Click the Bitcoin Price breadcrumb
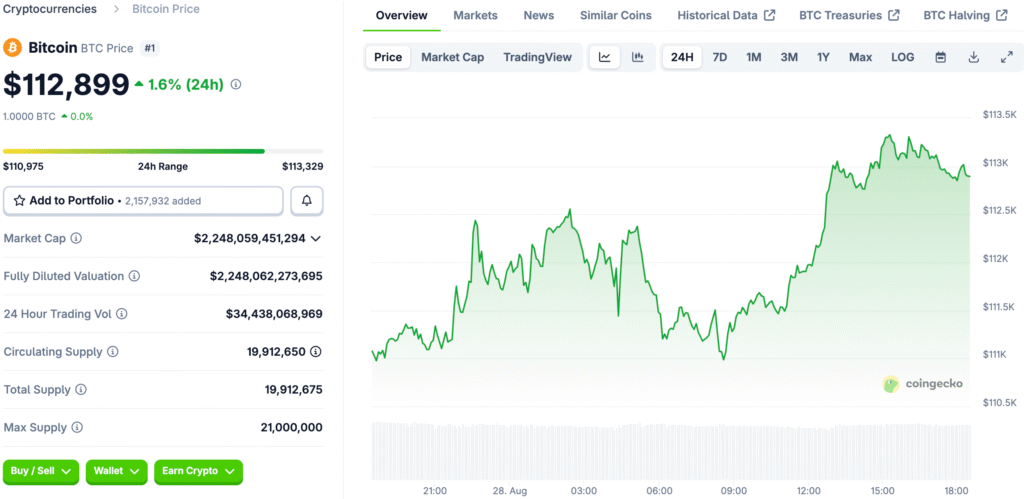This screenshot has height=499, width=1024. coord(166,9)
